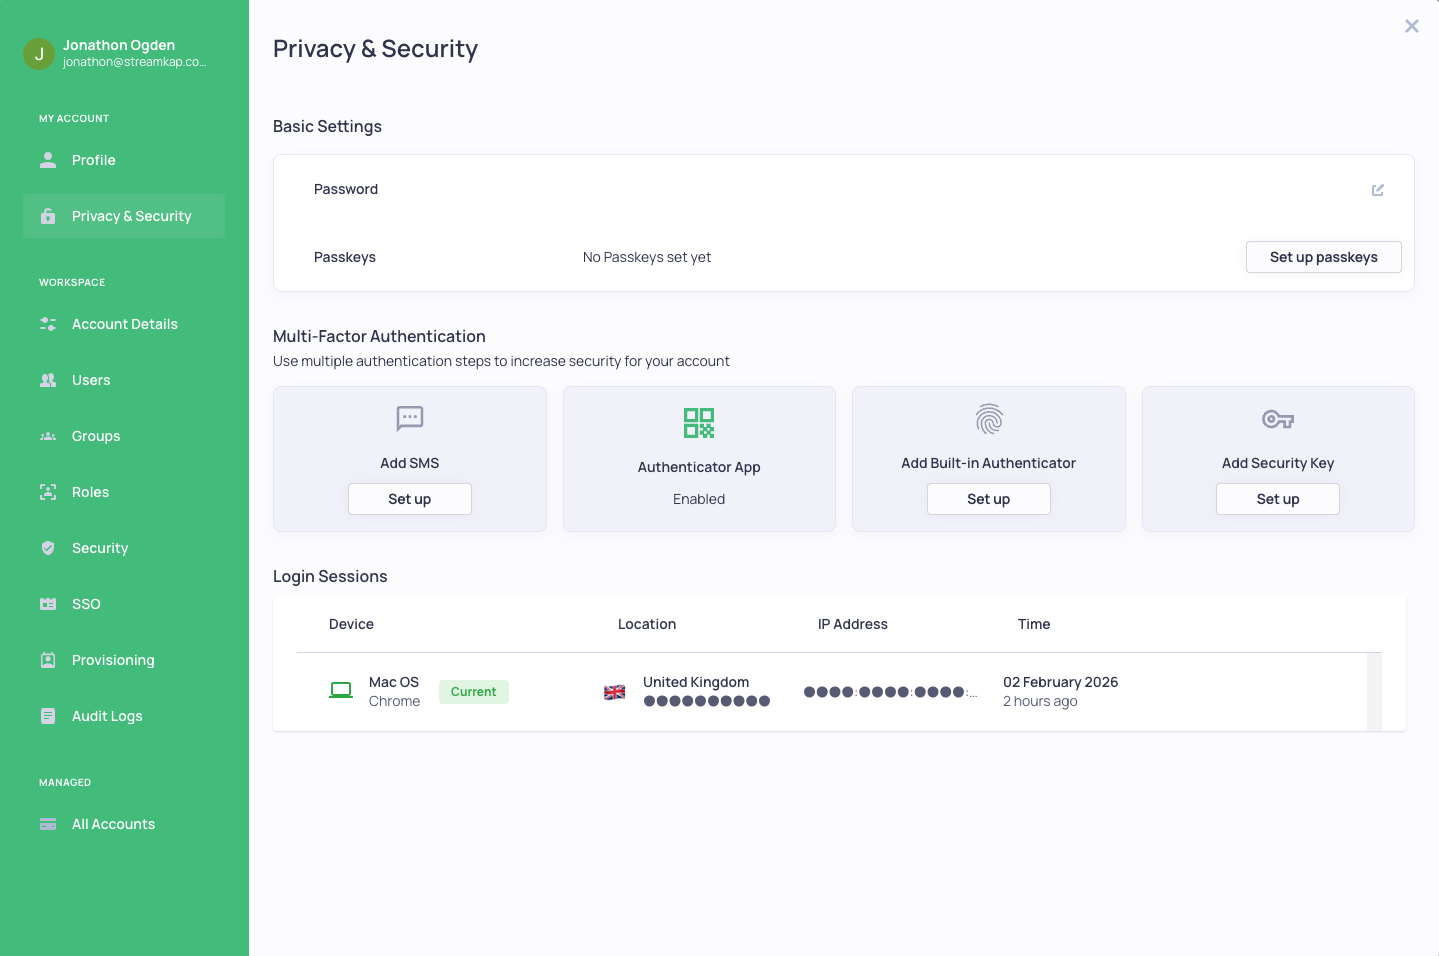Set up SMS authentication

tap(409, 498)
